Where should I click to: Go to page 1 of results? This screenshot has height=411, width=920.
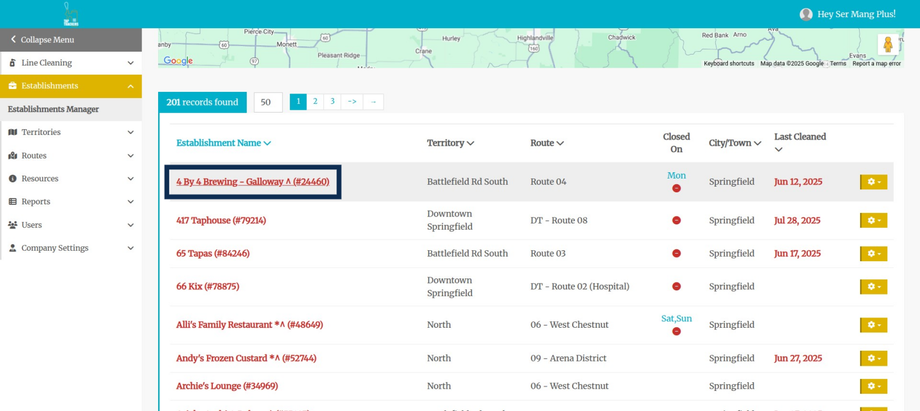point(298,102)
